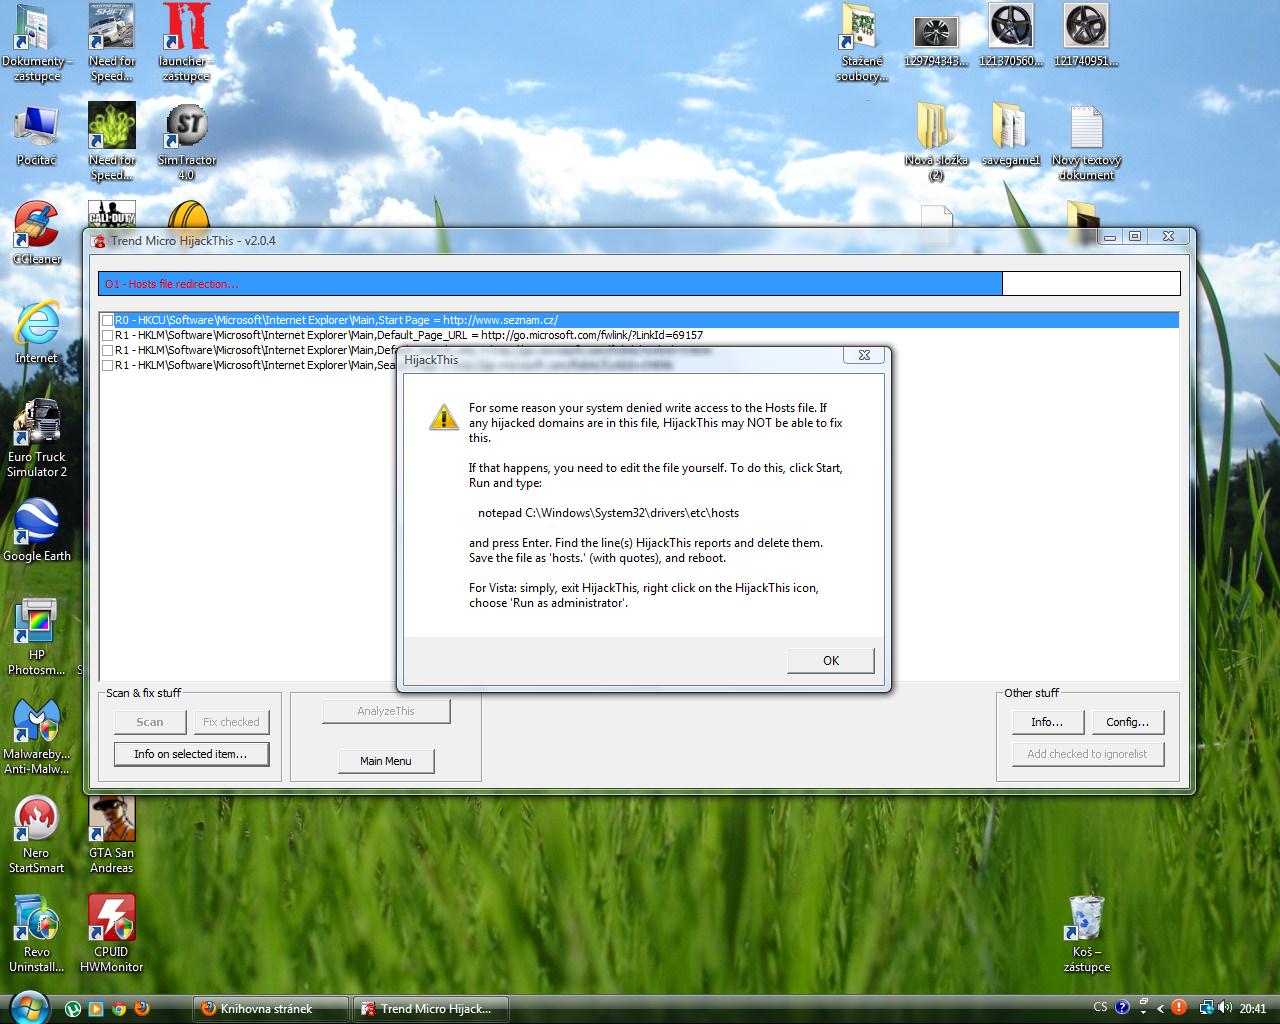Open Google Earth desktop icon
1280x1024 pixels.
[37, 531]
